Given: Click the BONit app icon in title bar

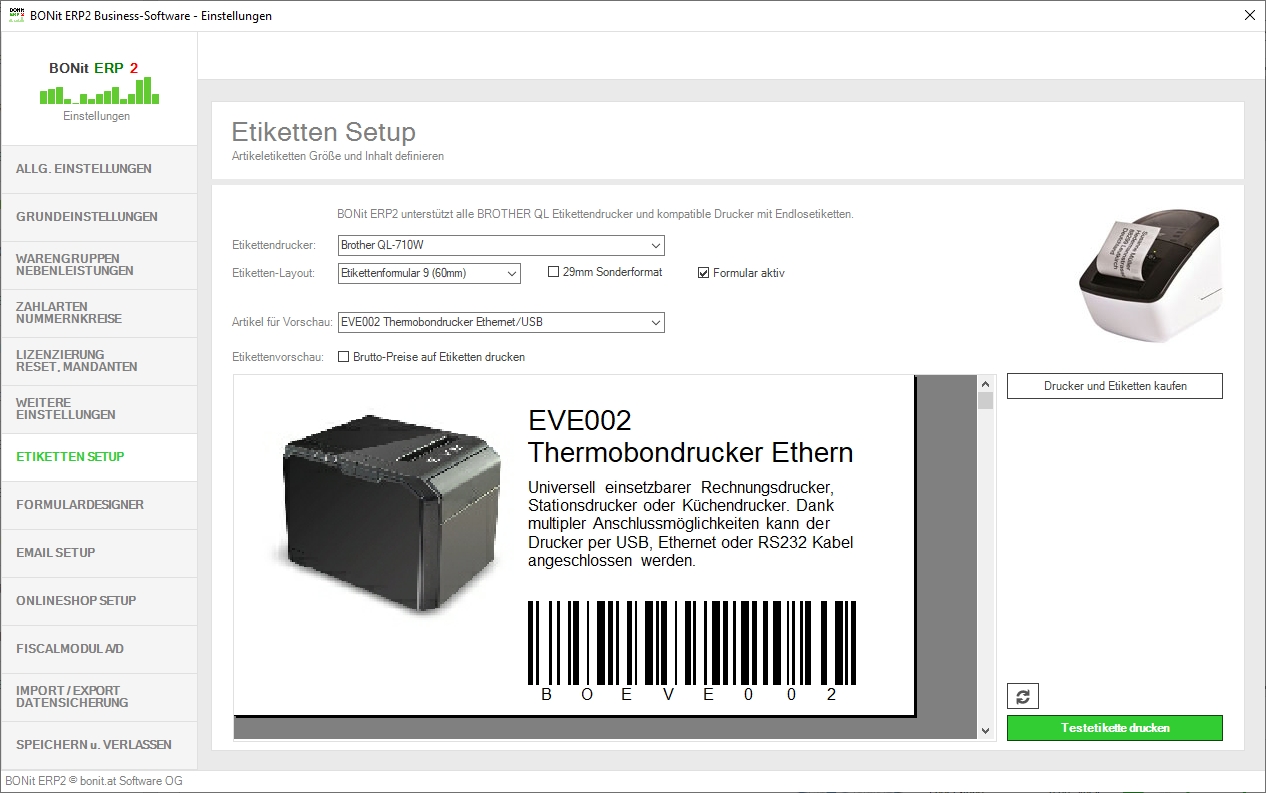Looking at the screenshot, I should (x=16, y=15).
